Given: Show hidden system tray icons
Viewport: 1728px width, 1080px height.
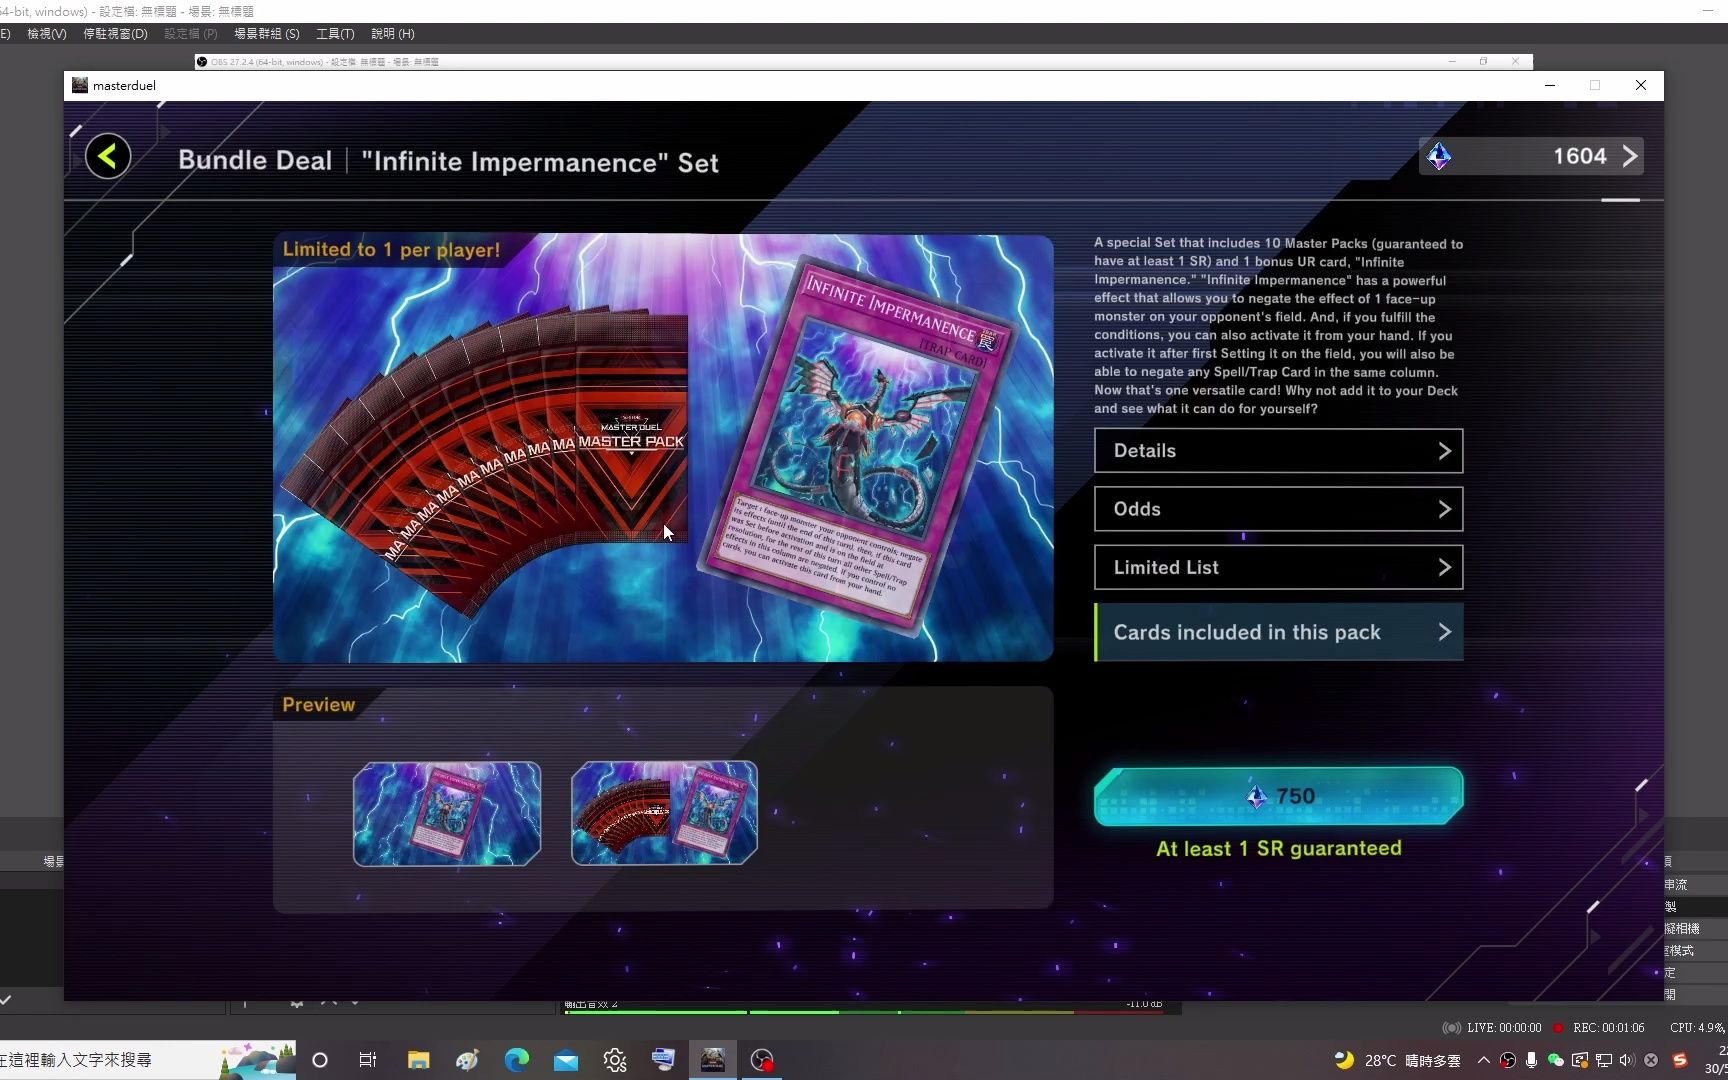Looking at the screenshot, I should (1484, 1060).
